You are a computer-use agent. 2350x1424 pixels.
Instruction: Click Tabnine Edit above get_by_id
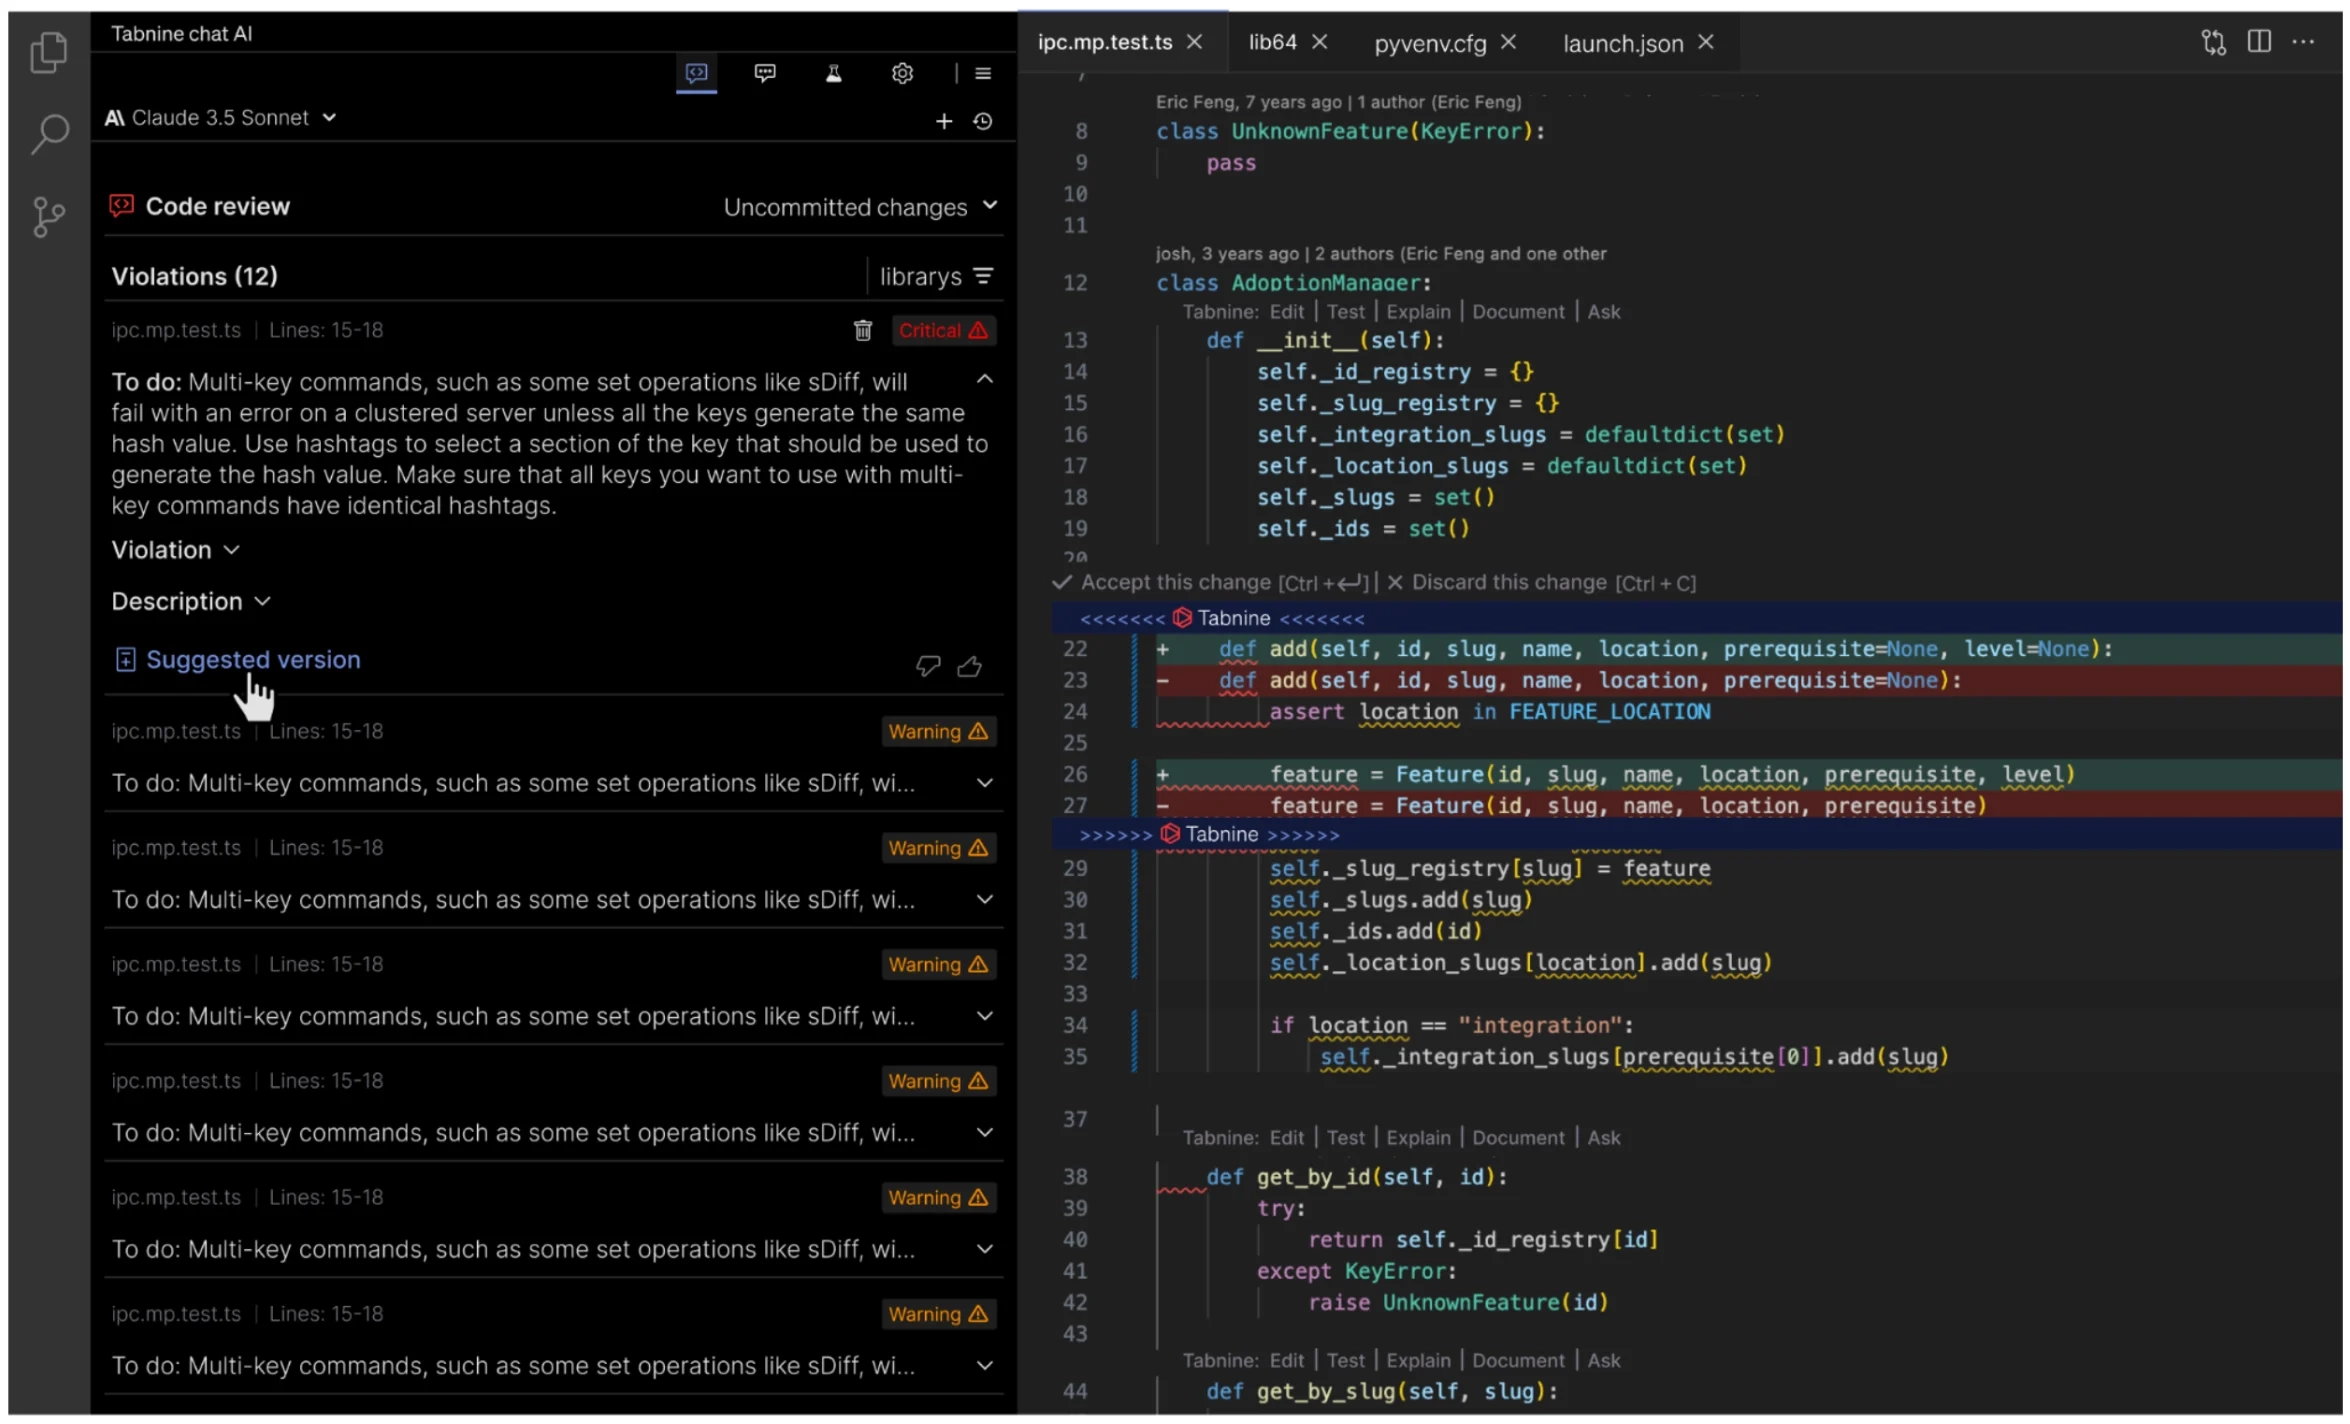(1286, 1138)
